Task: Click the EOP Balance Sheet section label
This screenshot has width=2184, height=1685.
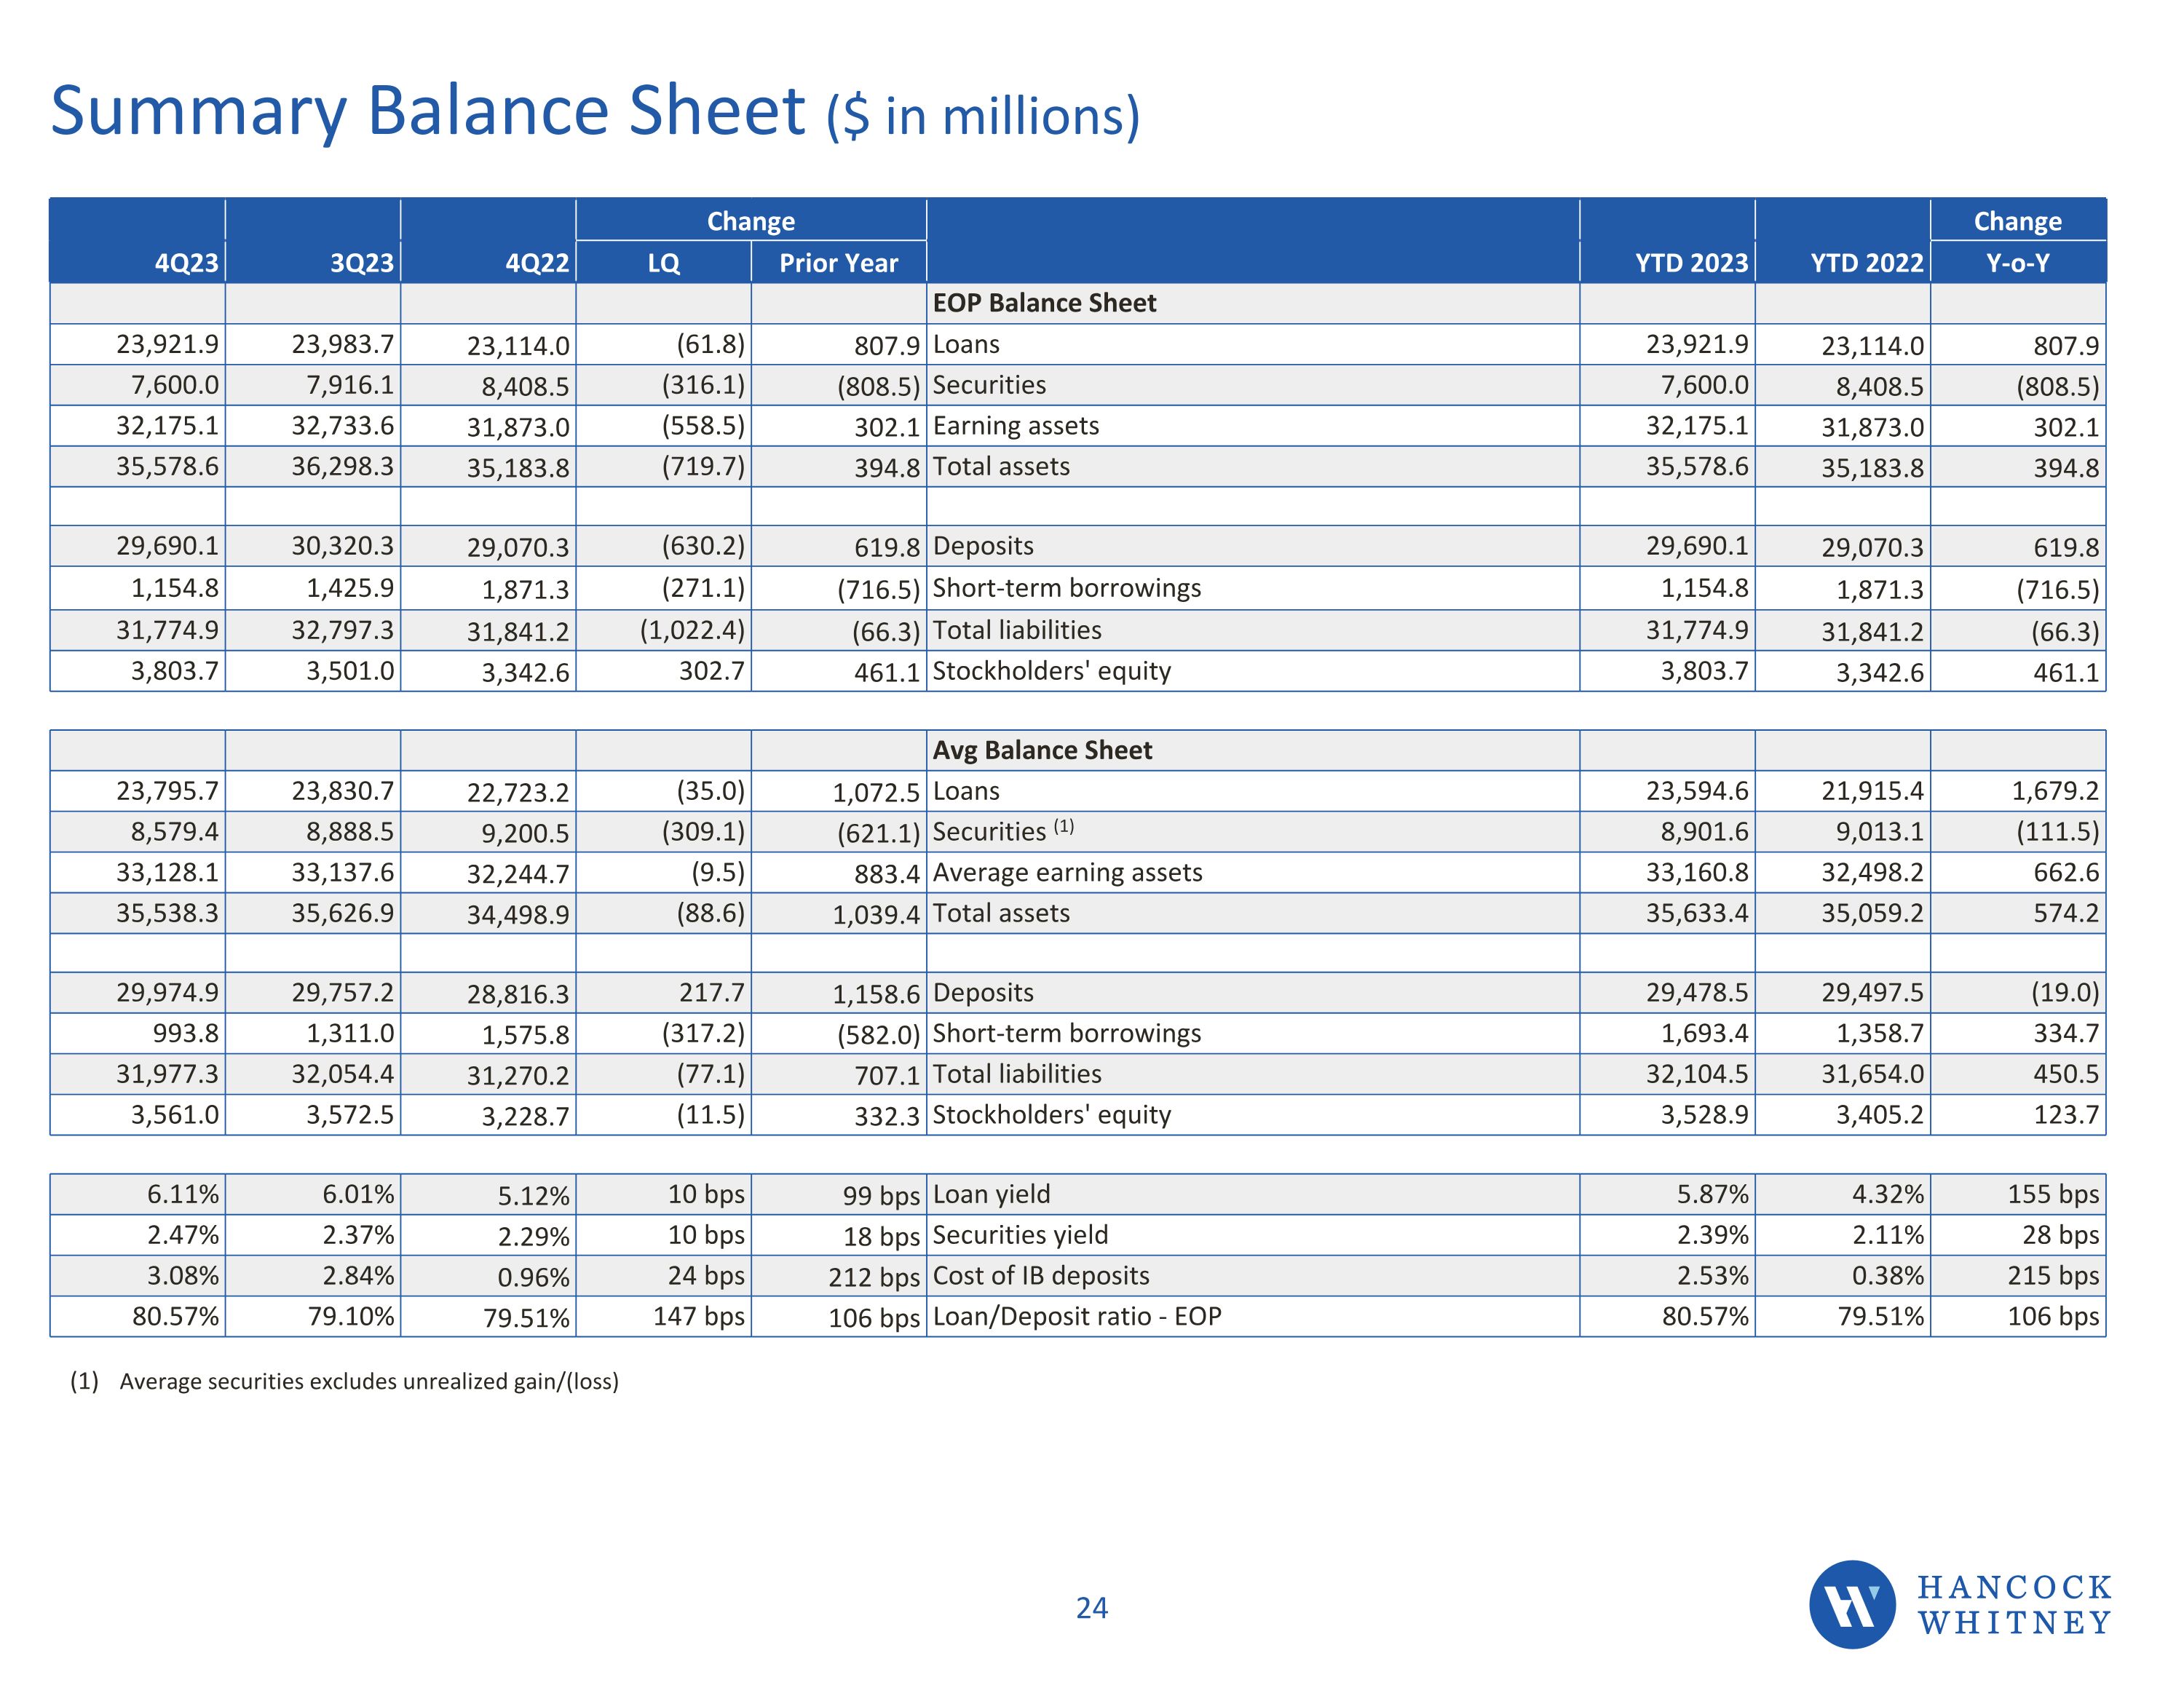Action: pyautogui.click(x=1044, y=303)
